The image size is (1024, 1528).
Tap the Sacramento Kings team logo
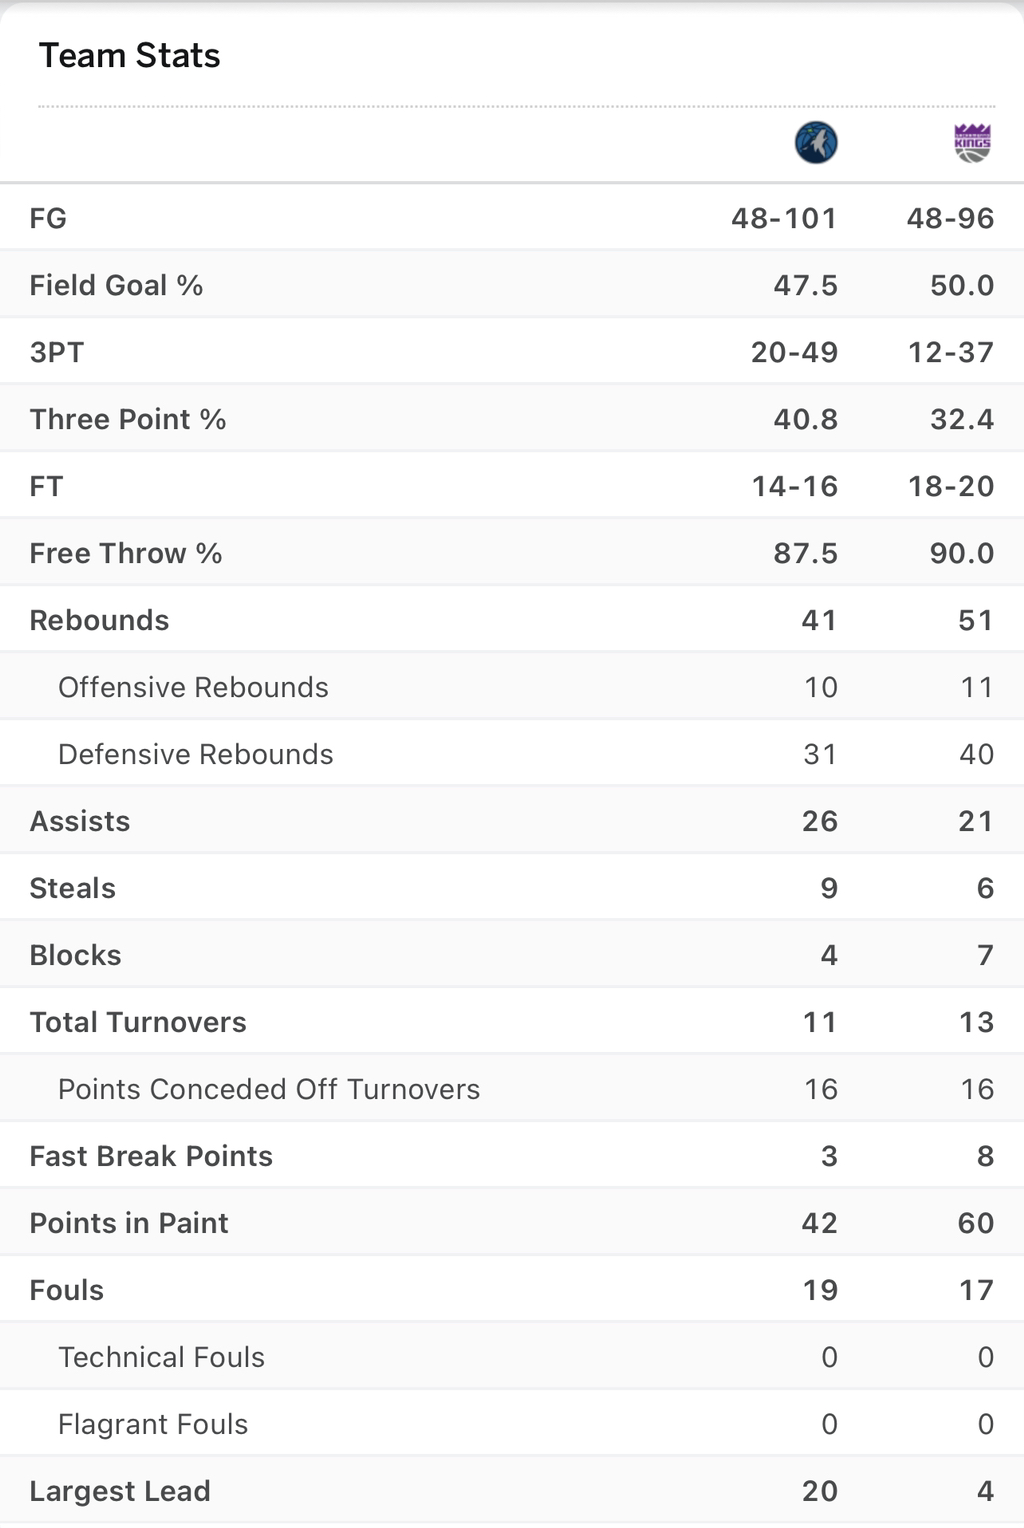972,143
